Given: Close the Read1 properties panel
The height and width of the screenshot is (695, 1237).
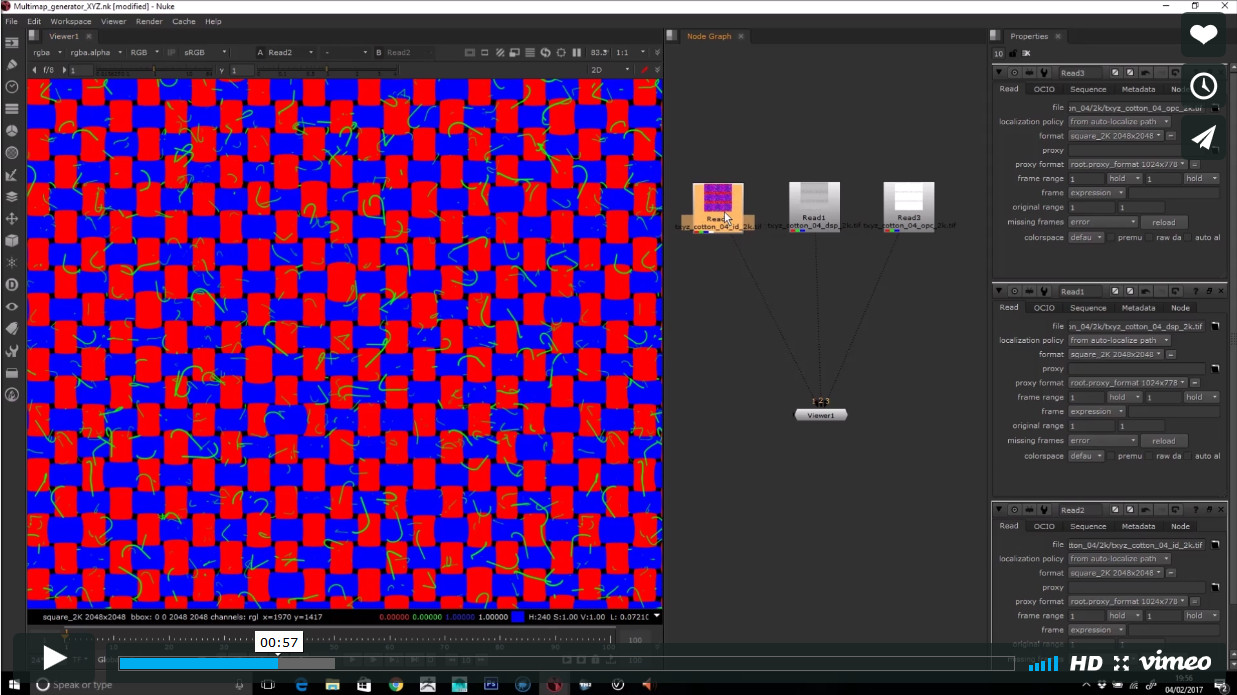Looking at the screenshot, I should coord(1220,291).
